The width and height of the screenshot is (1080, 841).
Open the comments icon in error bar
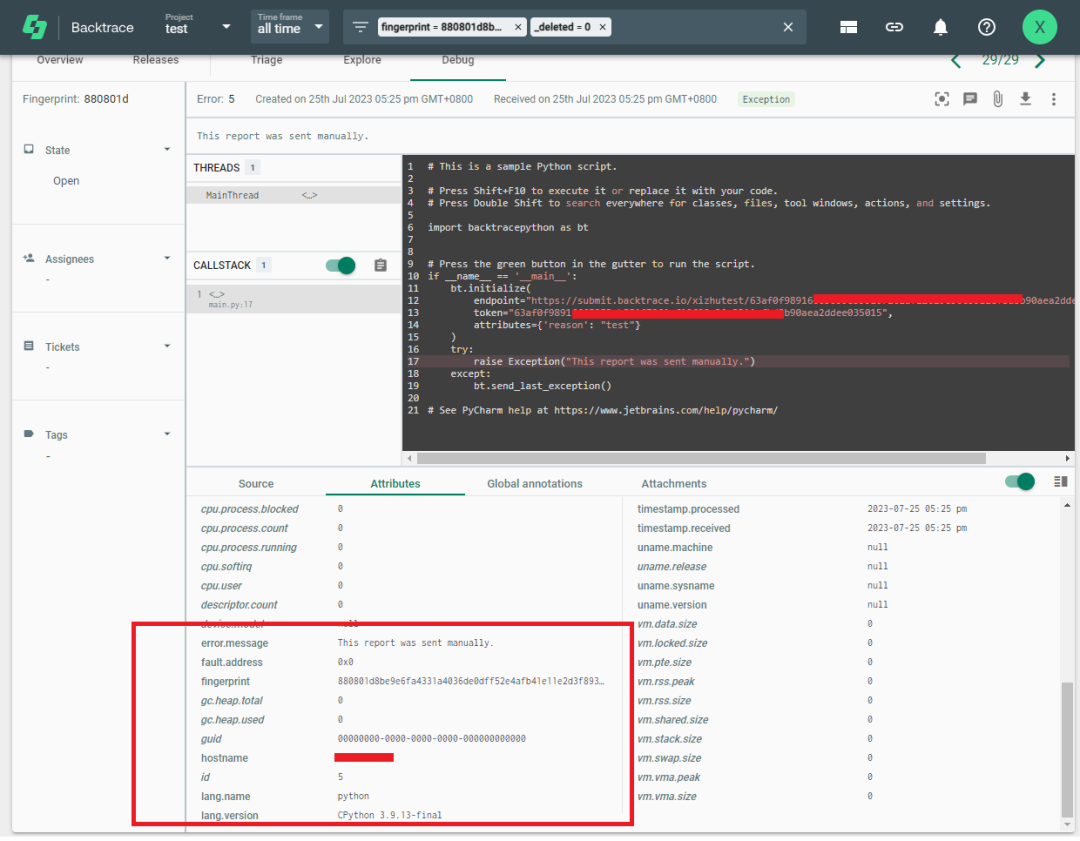(x=969, y=99)
